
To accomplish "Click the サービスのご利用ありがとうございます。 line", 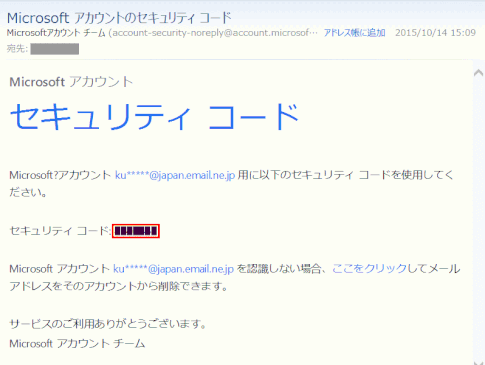I will [x=108, y=324].
